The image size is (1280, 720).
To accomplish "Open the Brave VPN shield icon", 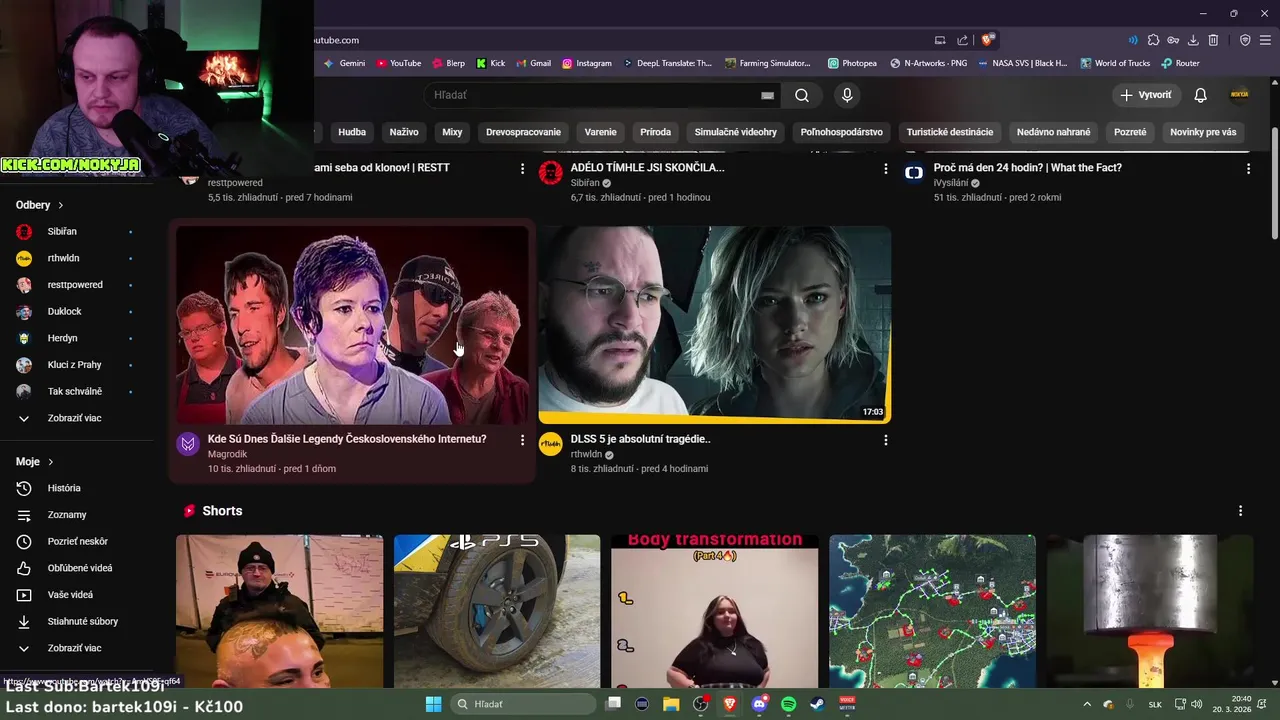I will point(1245,40).
